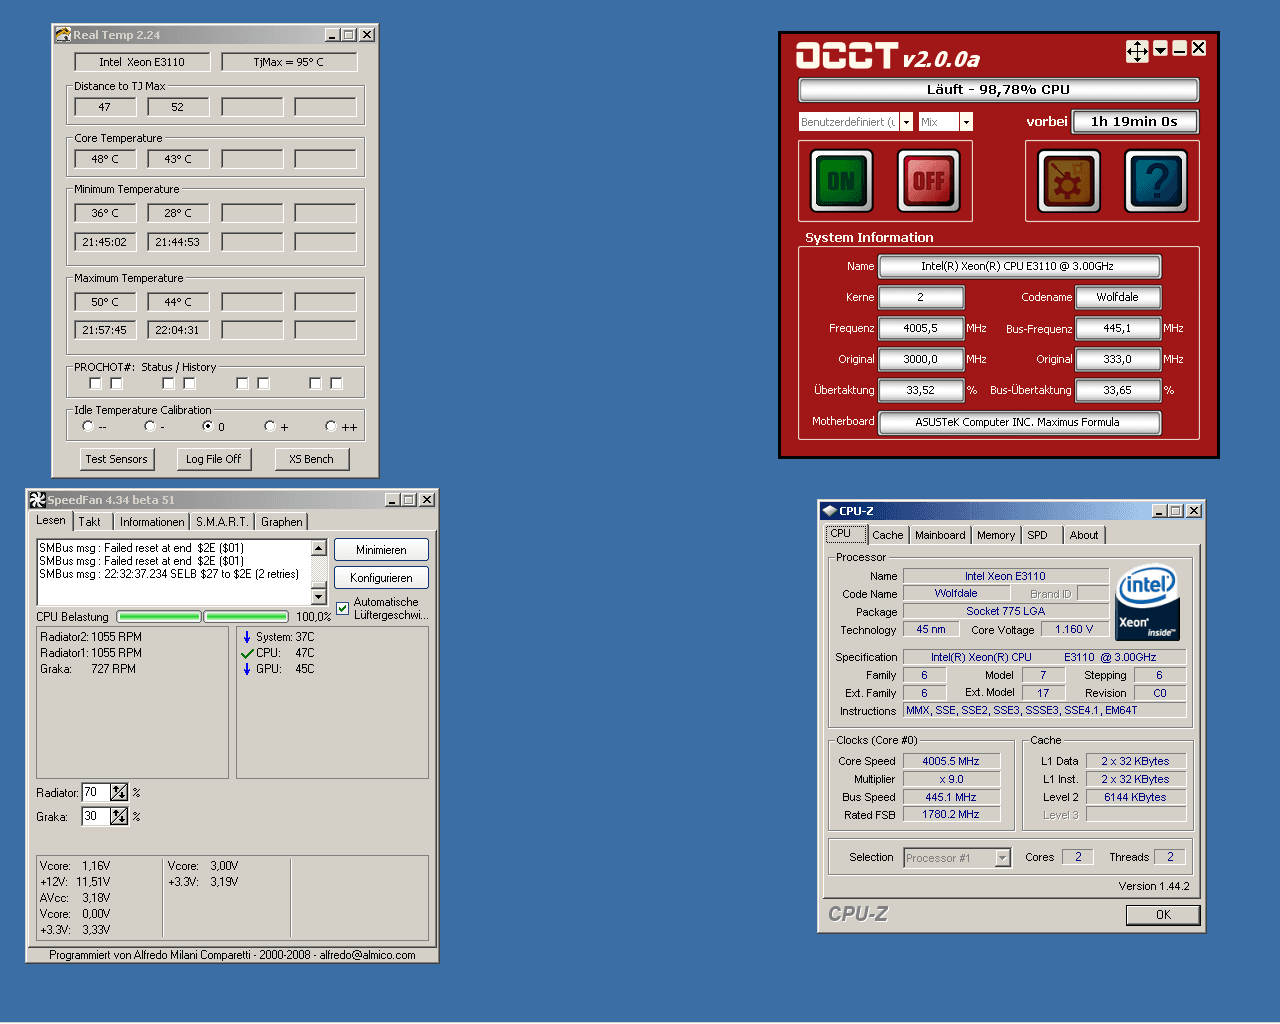Click the blue arrow next to GPU temperature

pyautogui.click(x=247, y=669)
